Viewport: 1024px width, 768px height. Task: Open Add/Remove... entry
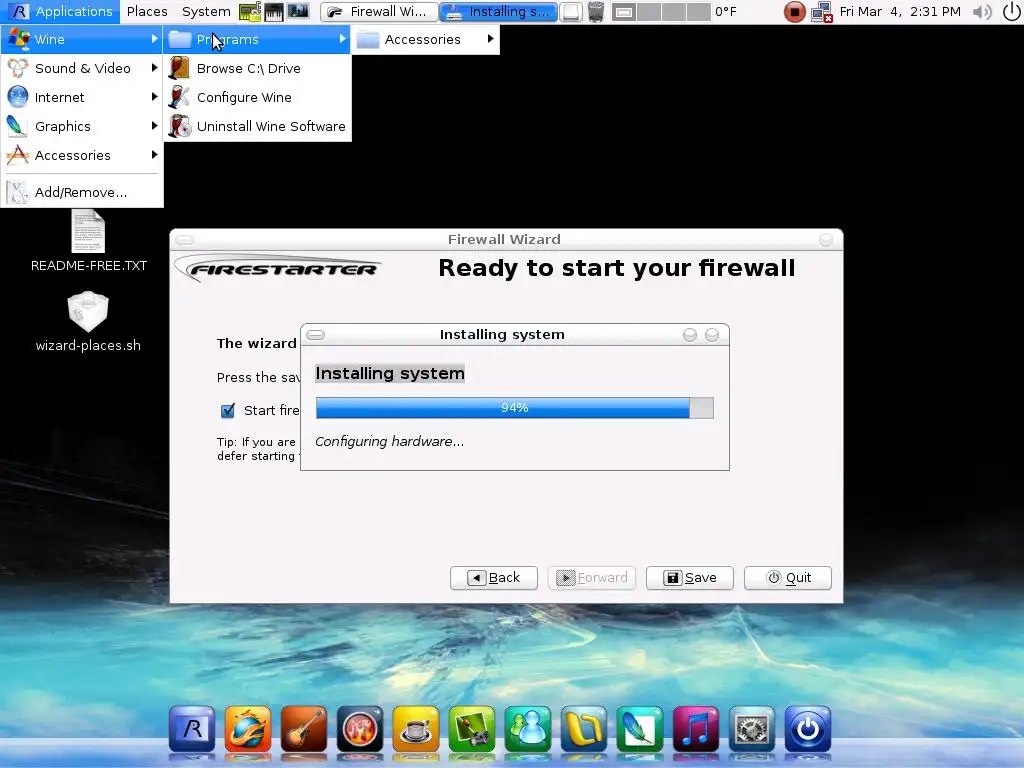pos(82,192)
